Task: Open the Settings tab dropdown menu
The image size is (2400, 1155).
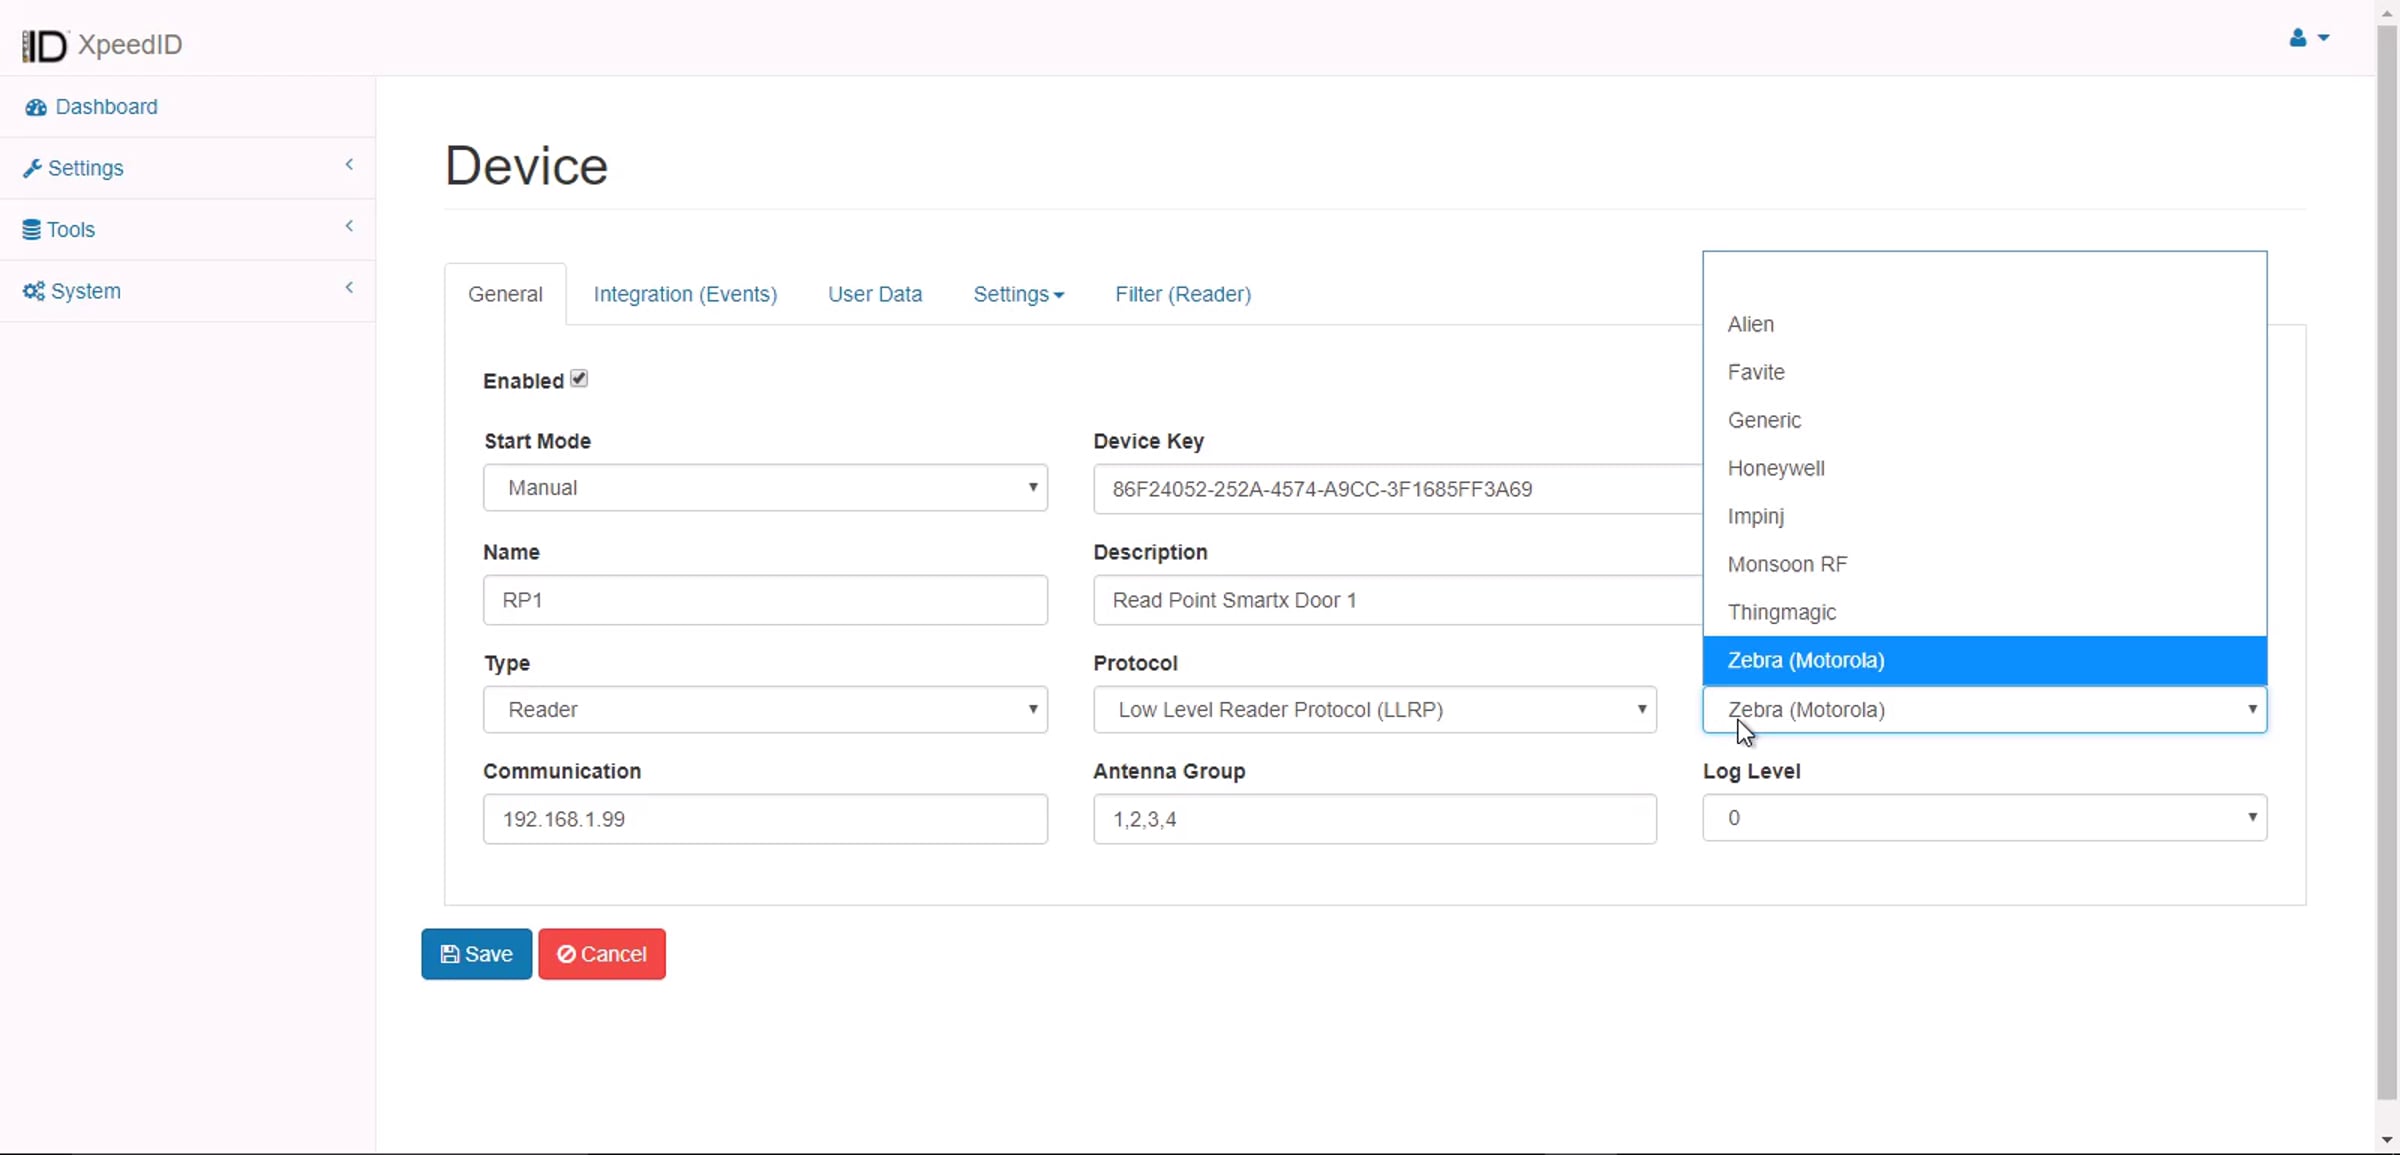Action: coord(1018,294)
